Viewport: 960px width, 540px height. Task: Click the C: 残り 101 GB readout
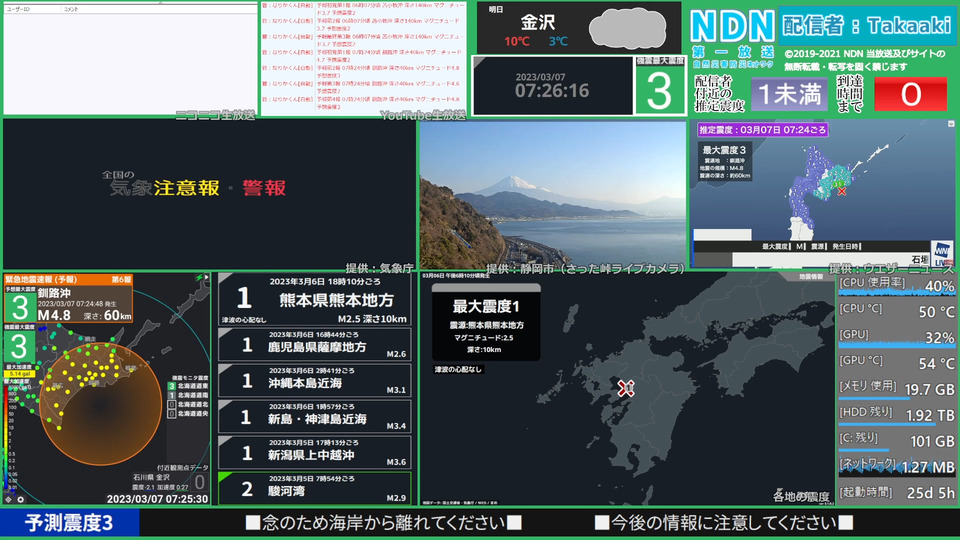(897, 441)
